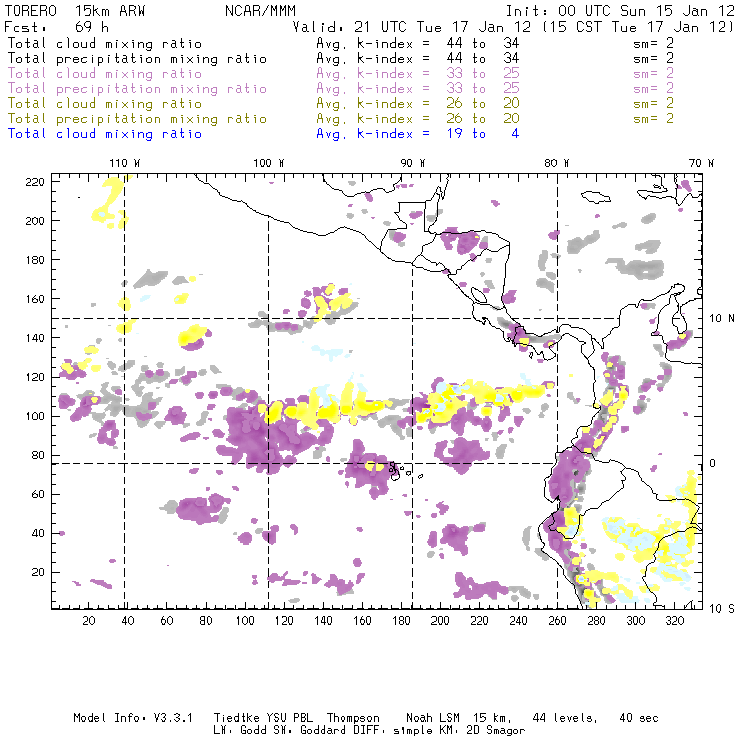Click the "10 S" latitude label
The image size is (740, 740).
pyautogui.click(x=722, y=609)
